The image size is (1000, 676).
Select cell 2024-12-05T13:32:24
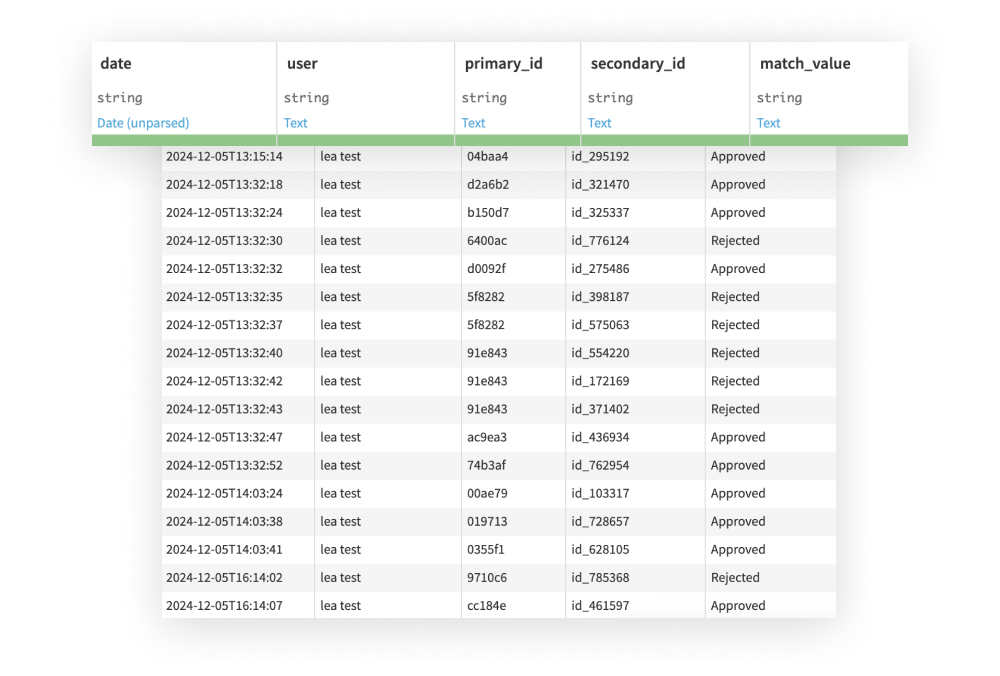224,213
